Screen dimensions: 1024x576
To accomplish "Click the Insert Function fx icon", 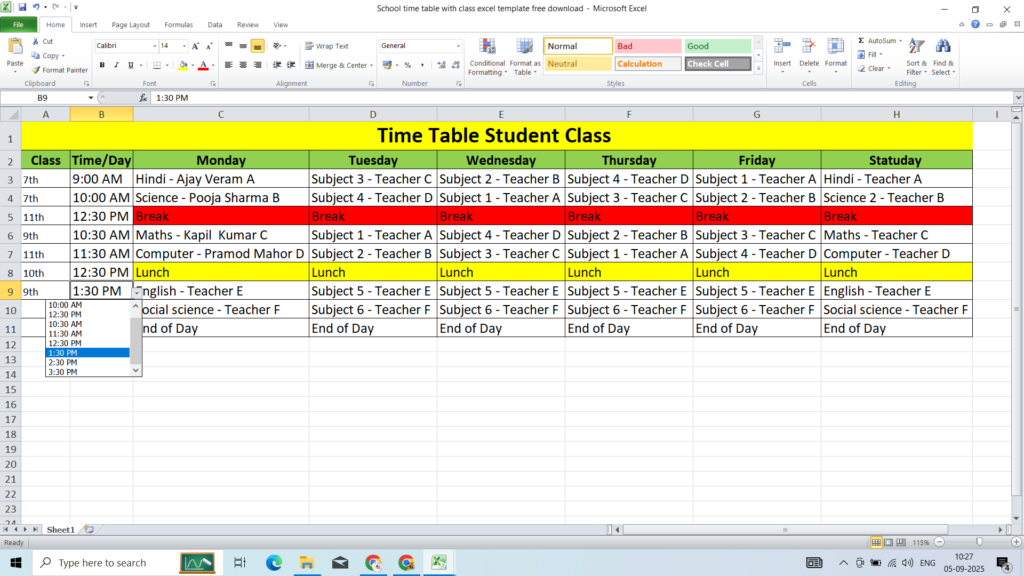I will tap(144, 98).
